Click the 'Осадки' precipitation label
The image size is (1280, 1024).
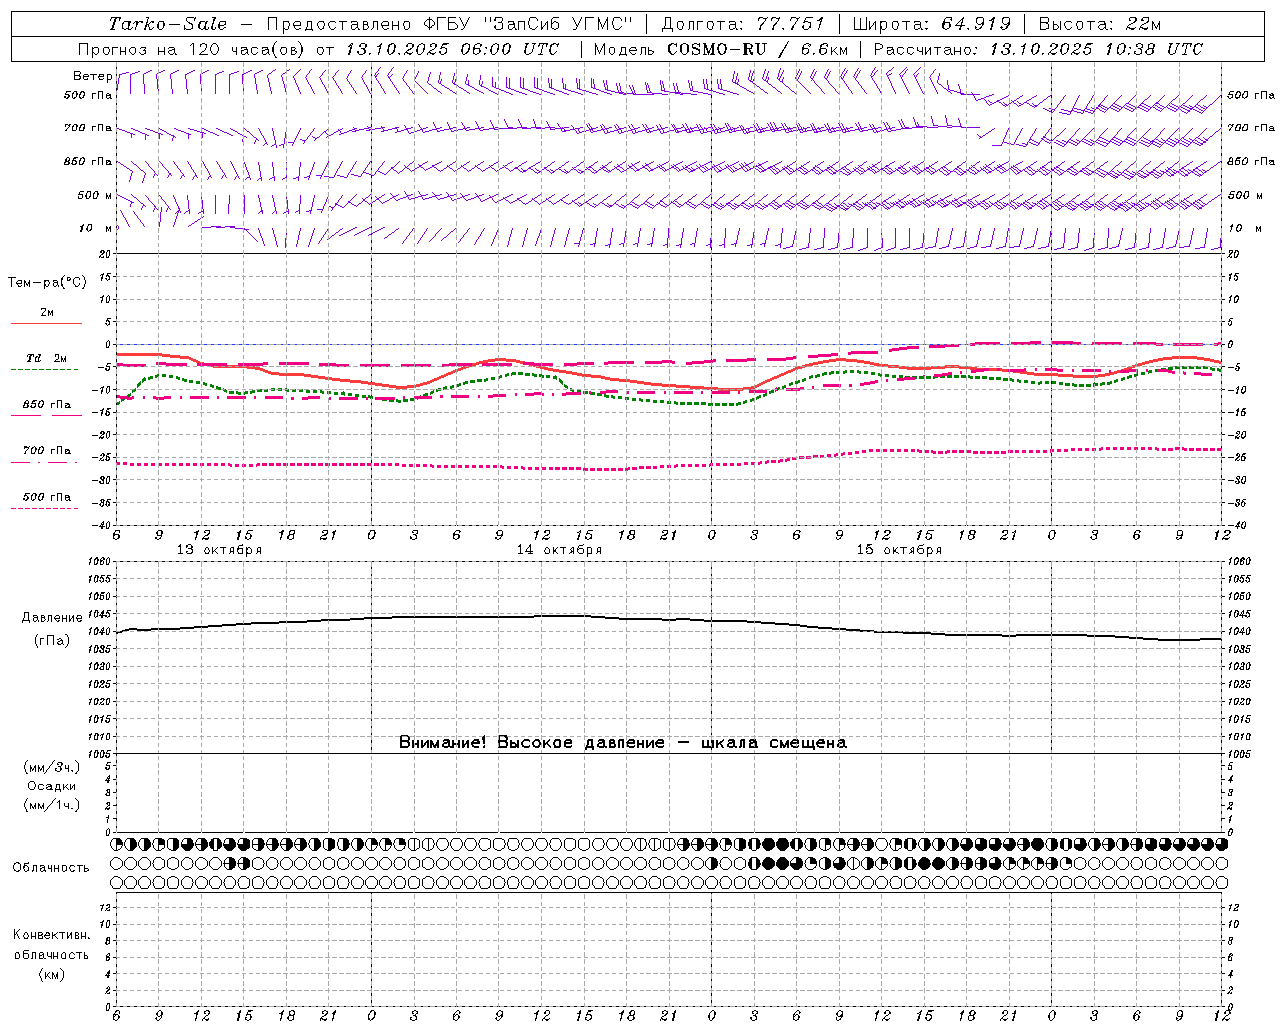(52, 786)
